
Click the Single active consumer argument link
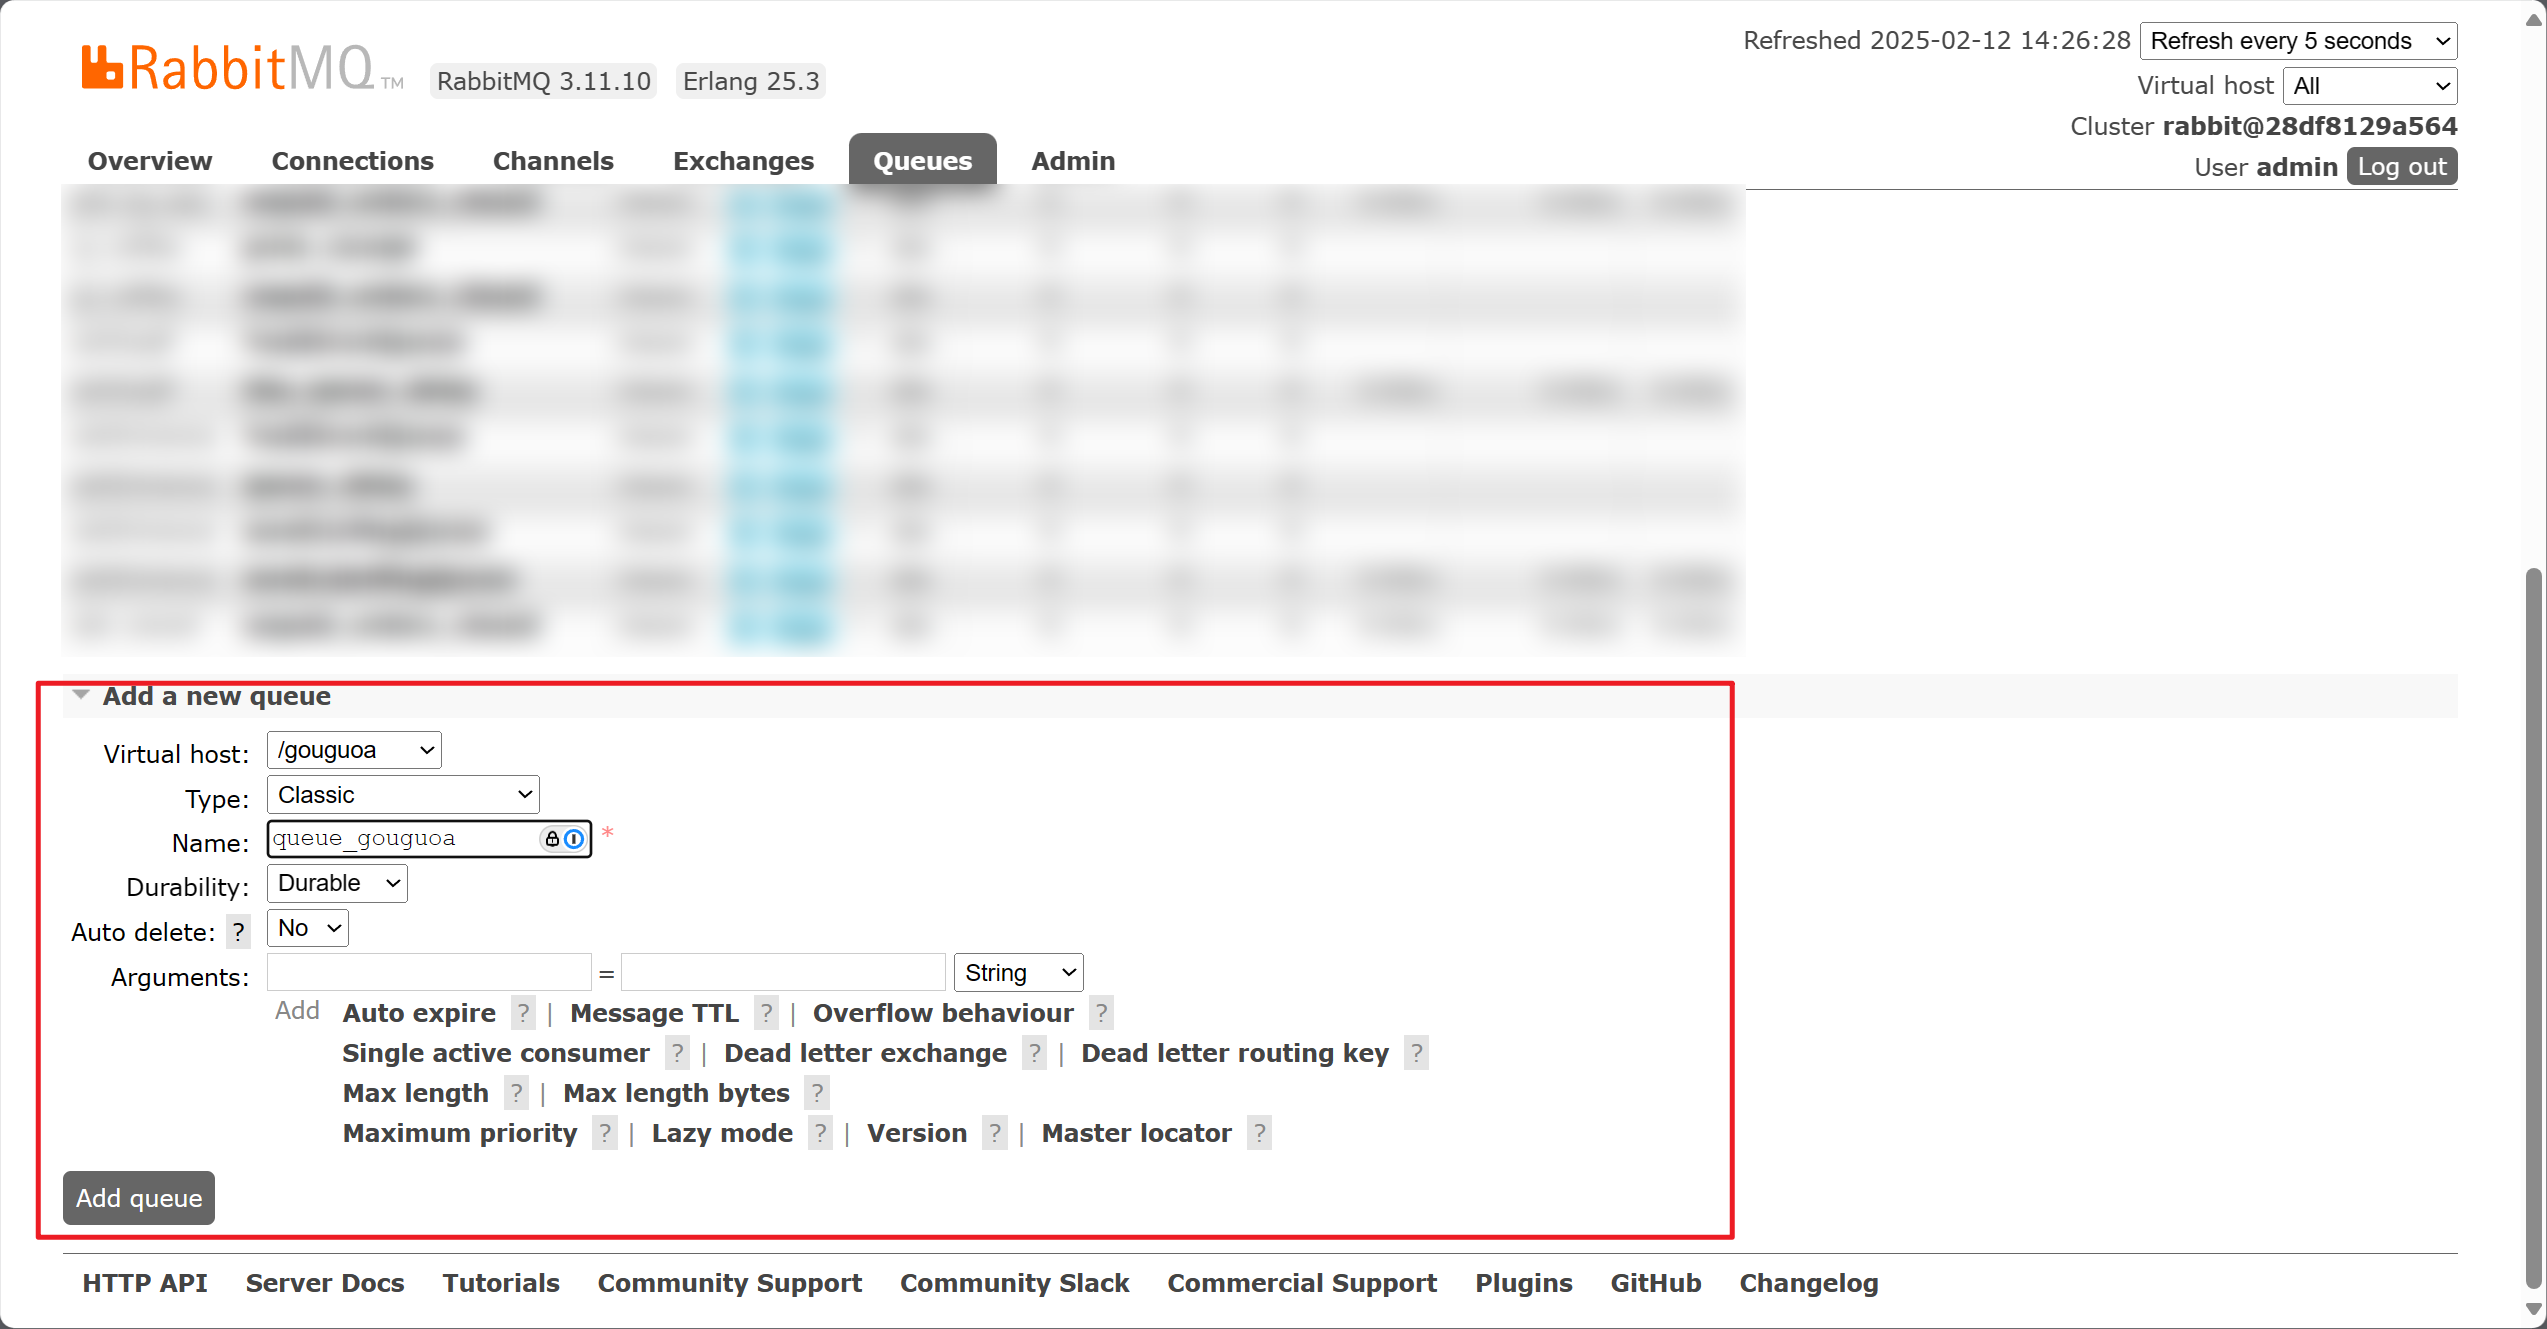pyautogui.click(x=496, y=1053)
